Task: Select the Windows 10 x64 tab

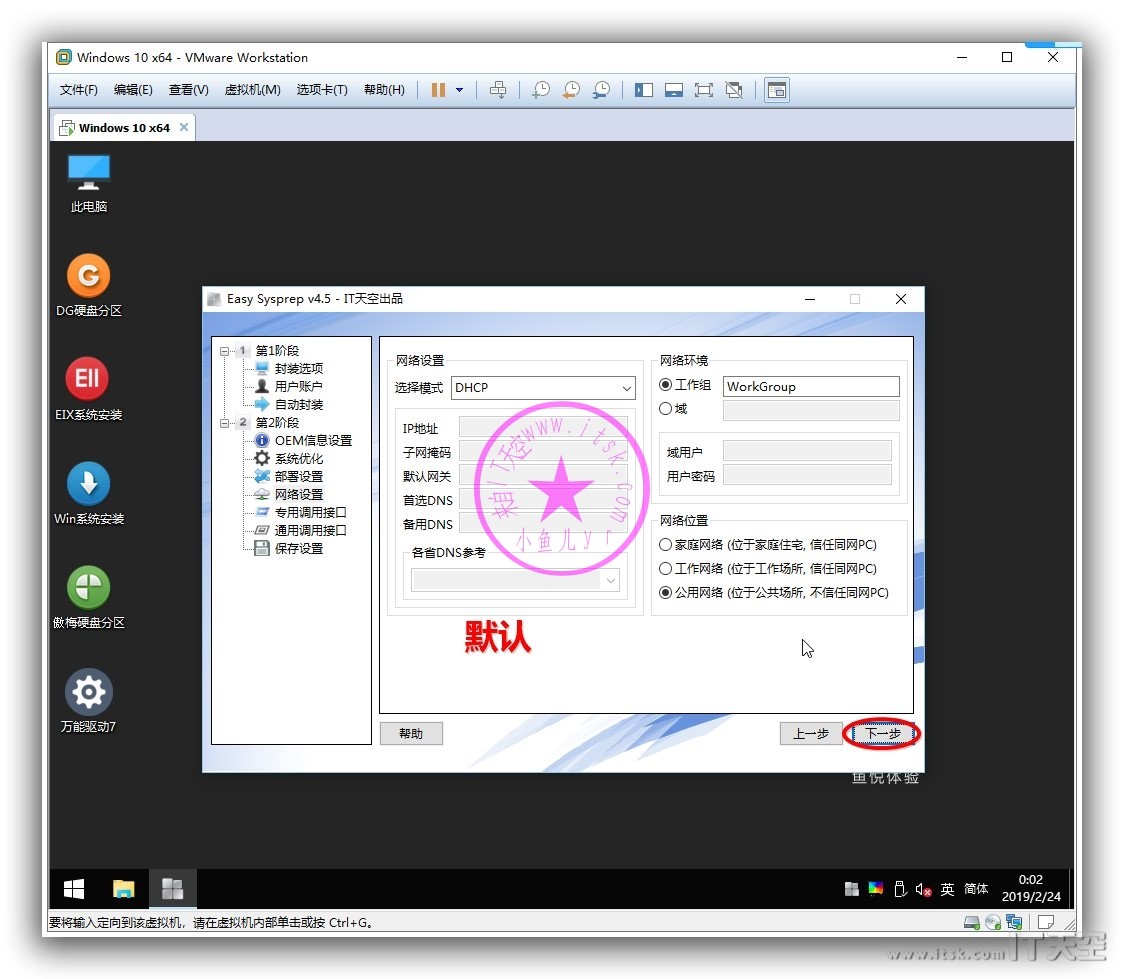Action: pos(124,128)
